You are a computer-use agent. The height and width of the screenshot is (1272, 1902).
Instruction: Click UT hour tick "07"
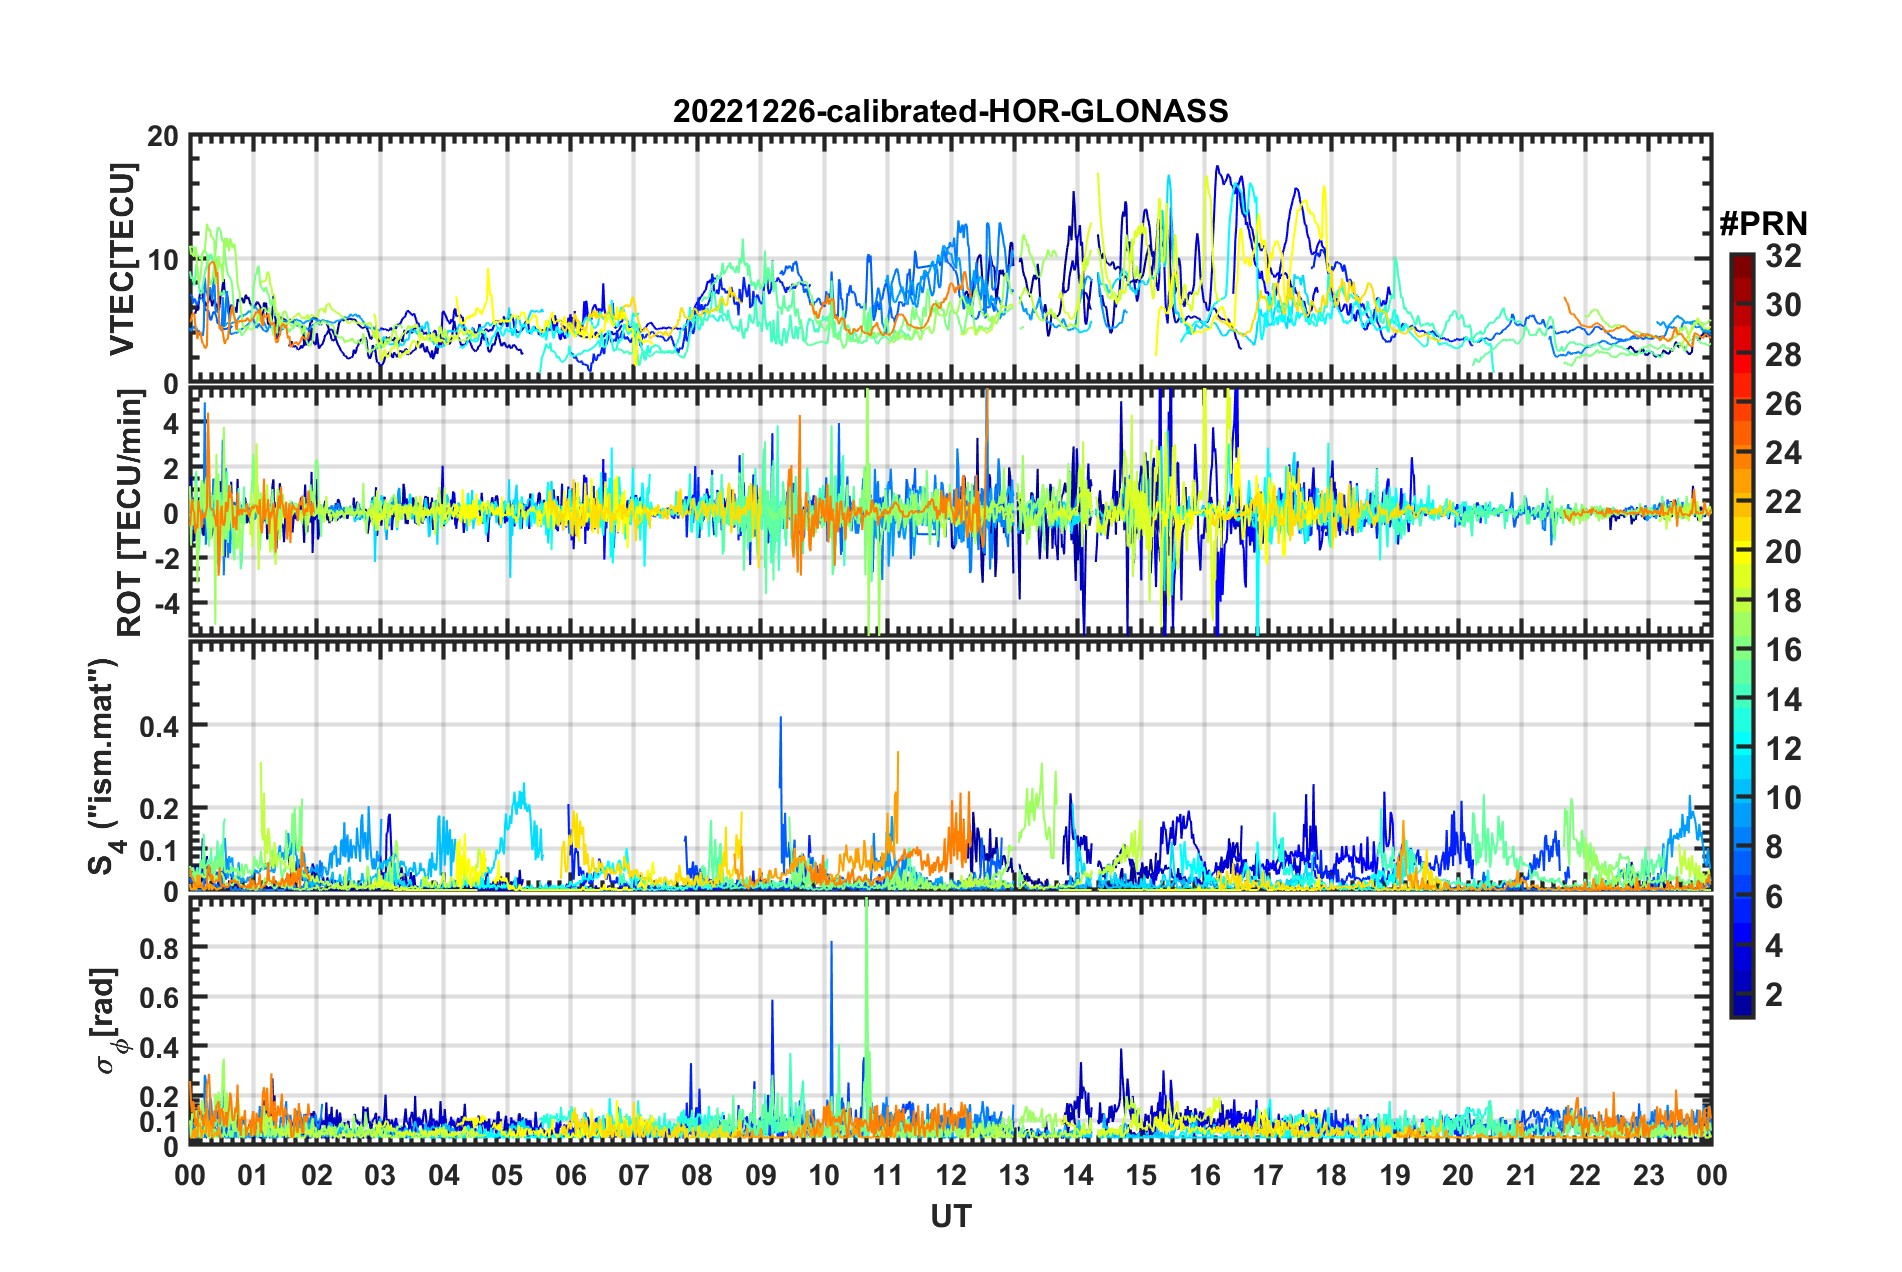634,1174
